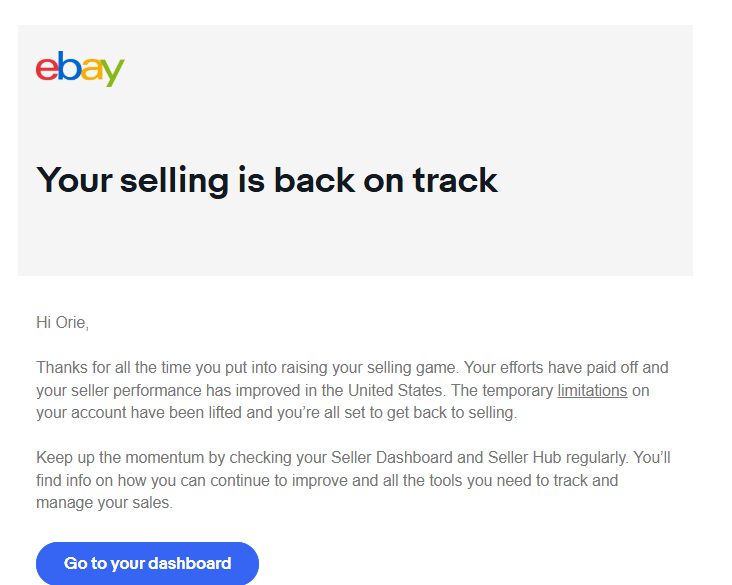Click the word "track" in the heading

tap(454, 180)
